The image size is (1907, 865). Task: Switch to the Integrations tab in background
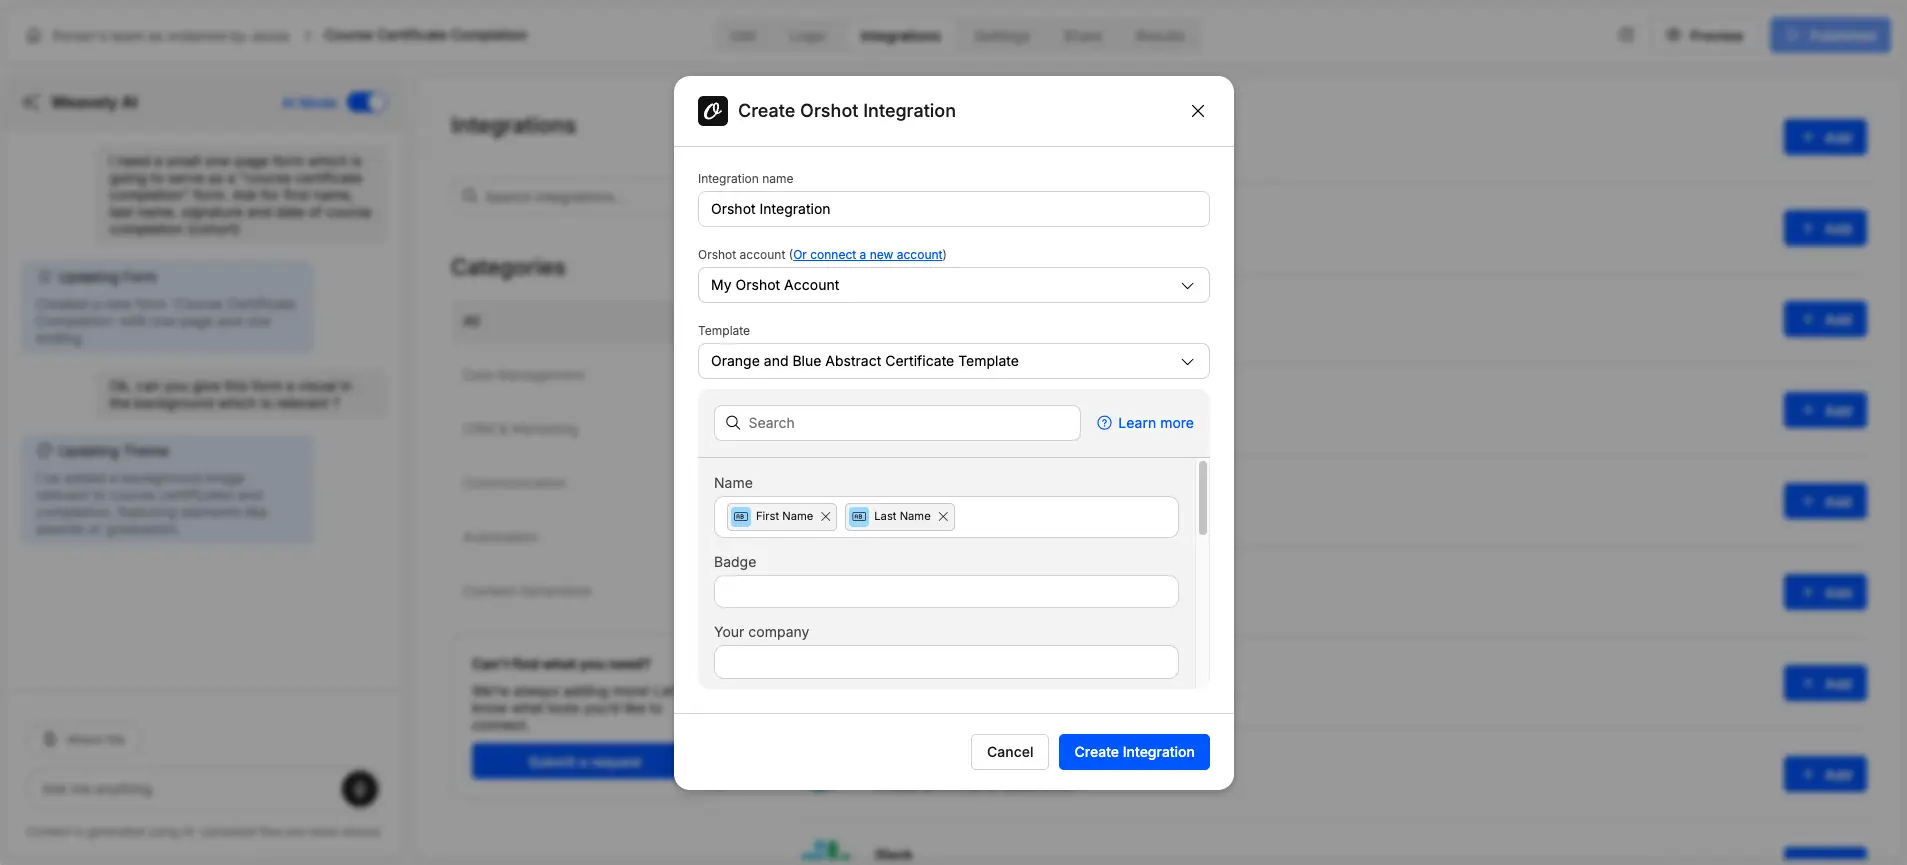[x=900, y=36]
